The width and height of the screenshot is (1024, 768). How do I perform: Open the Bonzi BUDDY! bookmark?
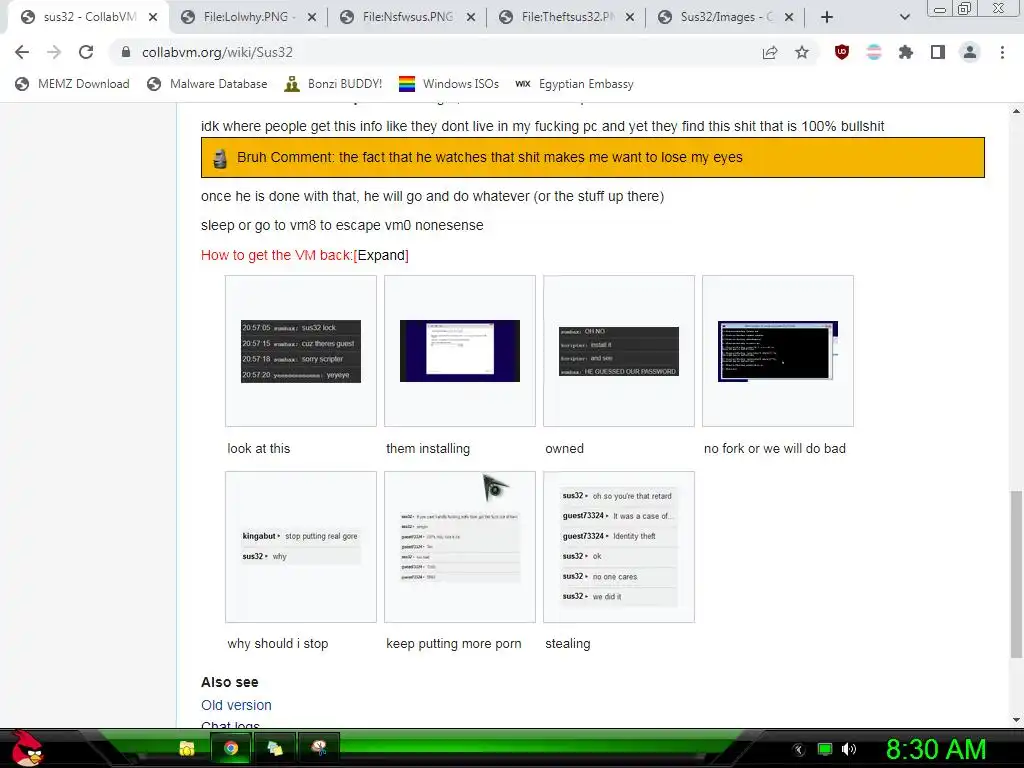tap(333, 84)
